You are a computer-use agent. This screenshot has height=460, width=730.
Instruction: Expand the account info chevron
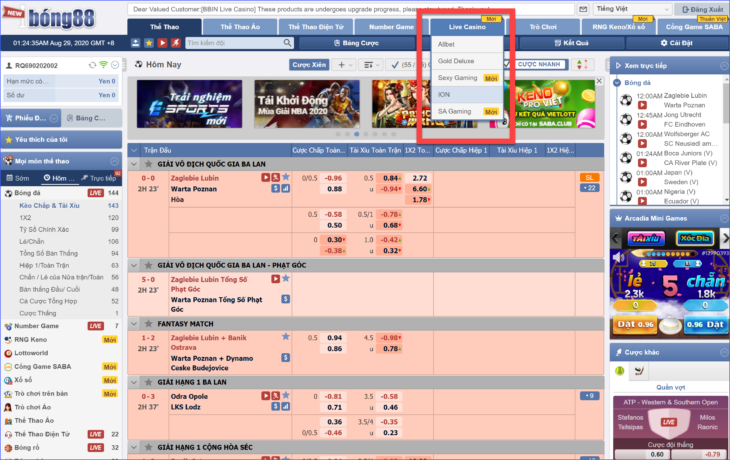click(x=116, y=64)
